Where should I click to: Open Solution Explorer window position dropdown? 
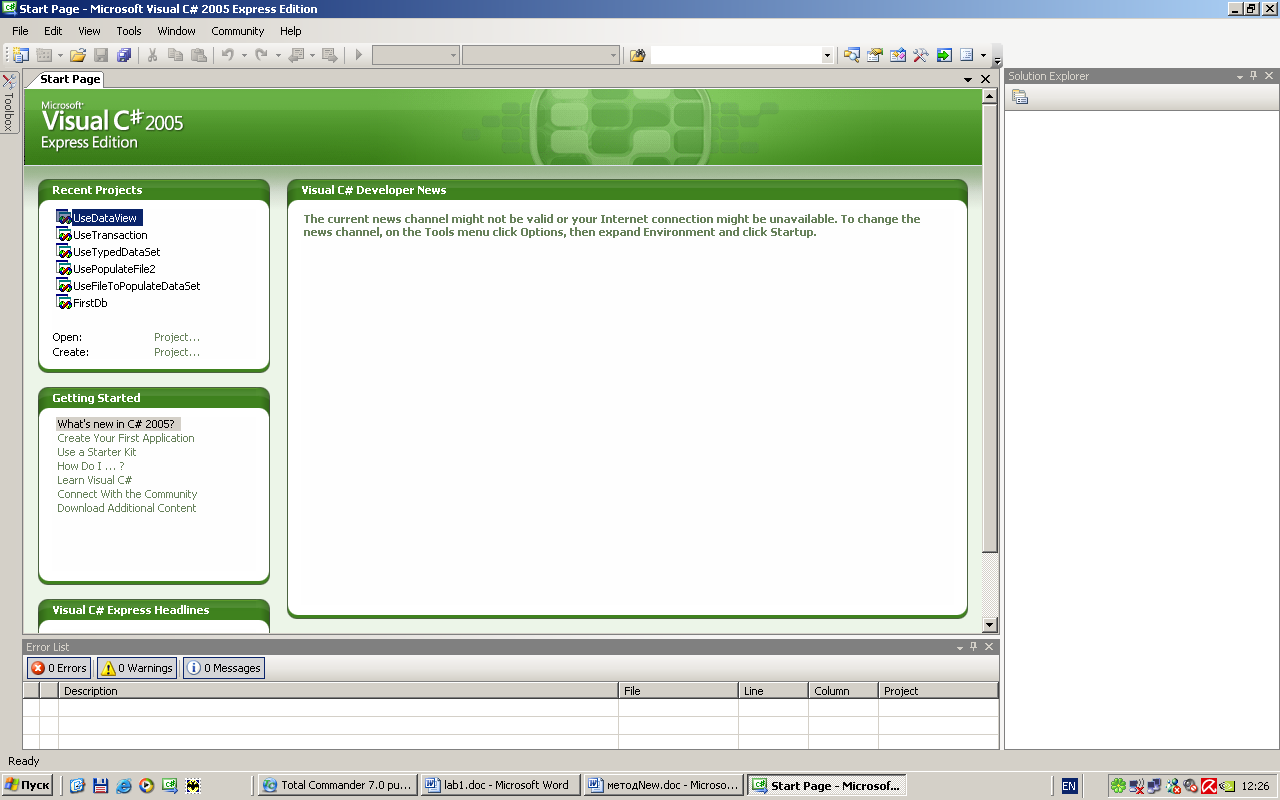point(1240,76)
